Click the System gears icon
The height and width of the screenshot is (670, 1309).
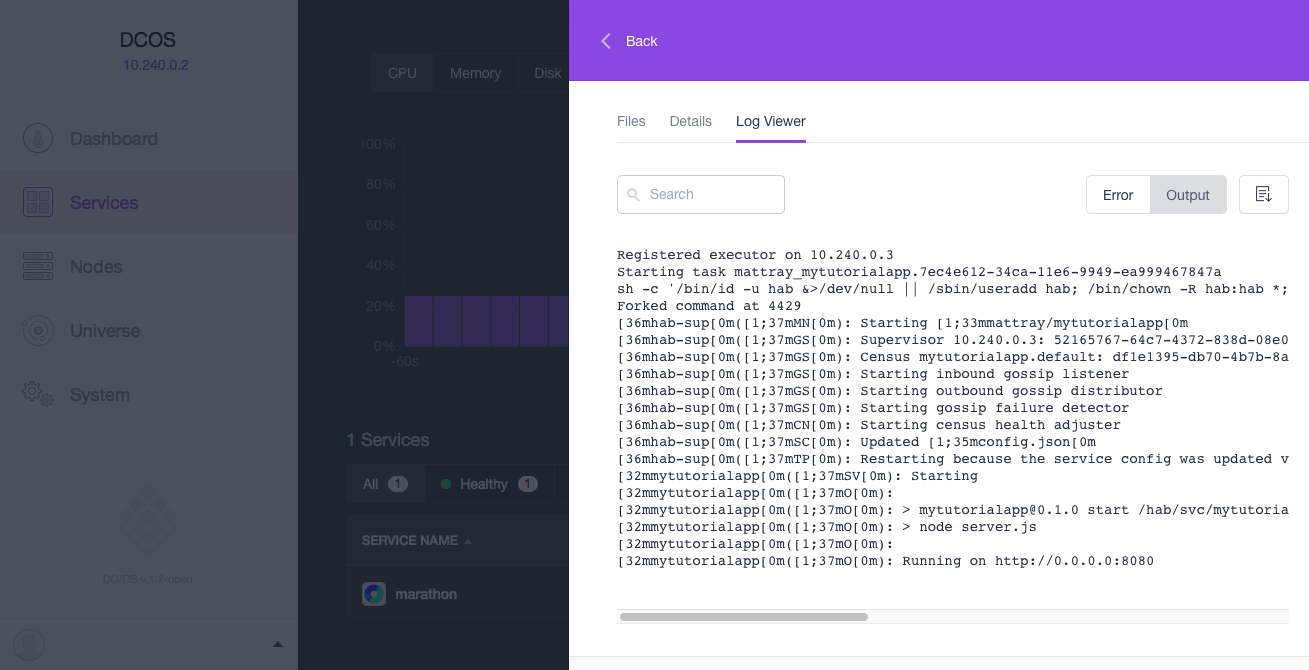(37, 394)
